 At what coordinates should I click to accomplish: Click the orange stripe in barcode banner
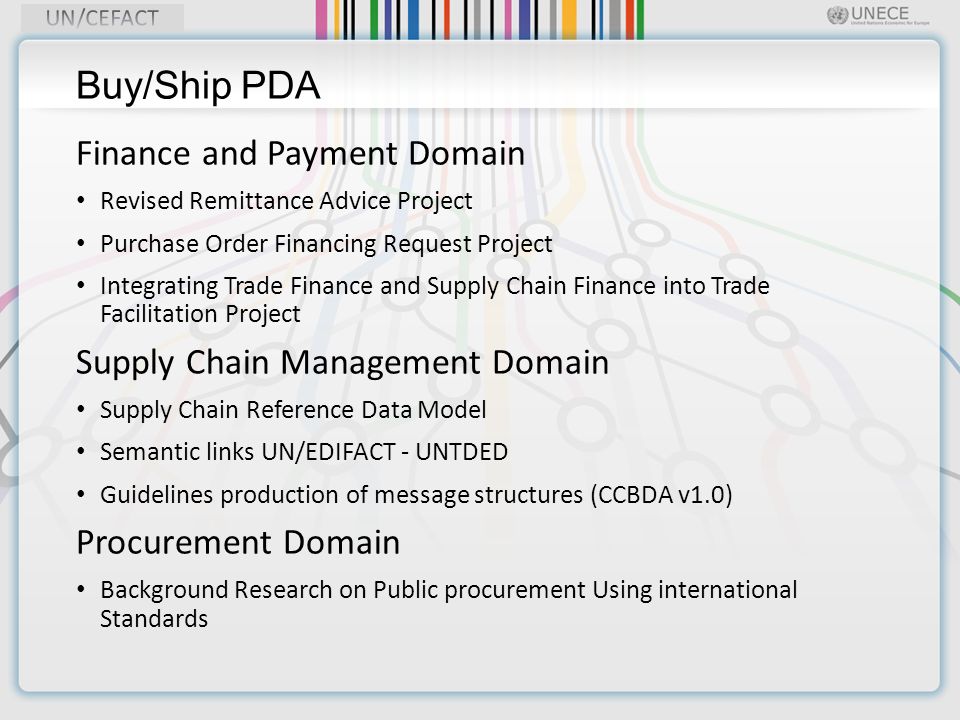(x=569, y=20)
